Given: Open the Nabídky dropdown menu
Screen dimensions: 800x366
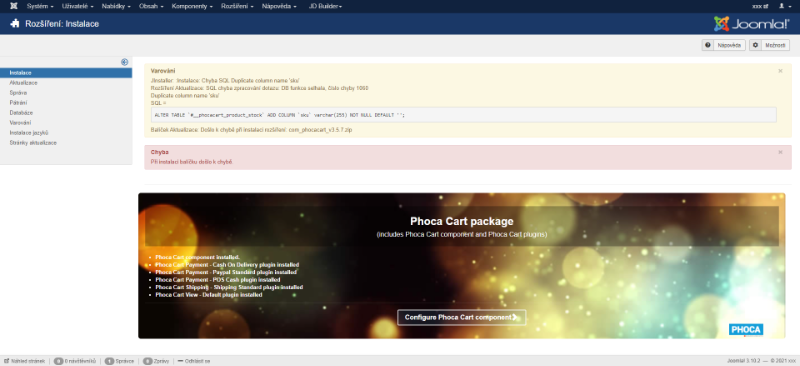Looking at the screenshot, I should click(x=116, y=6).
